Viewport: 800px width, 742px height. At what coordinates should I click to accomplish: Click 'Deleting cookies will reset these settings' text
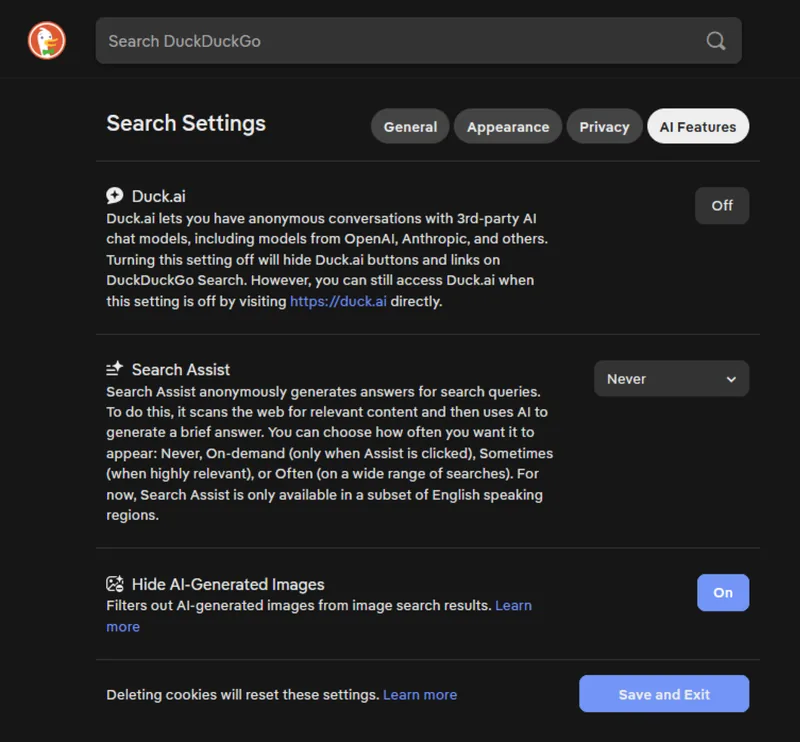pos(242,695)
